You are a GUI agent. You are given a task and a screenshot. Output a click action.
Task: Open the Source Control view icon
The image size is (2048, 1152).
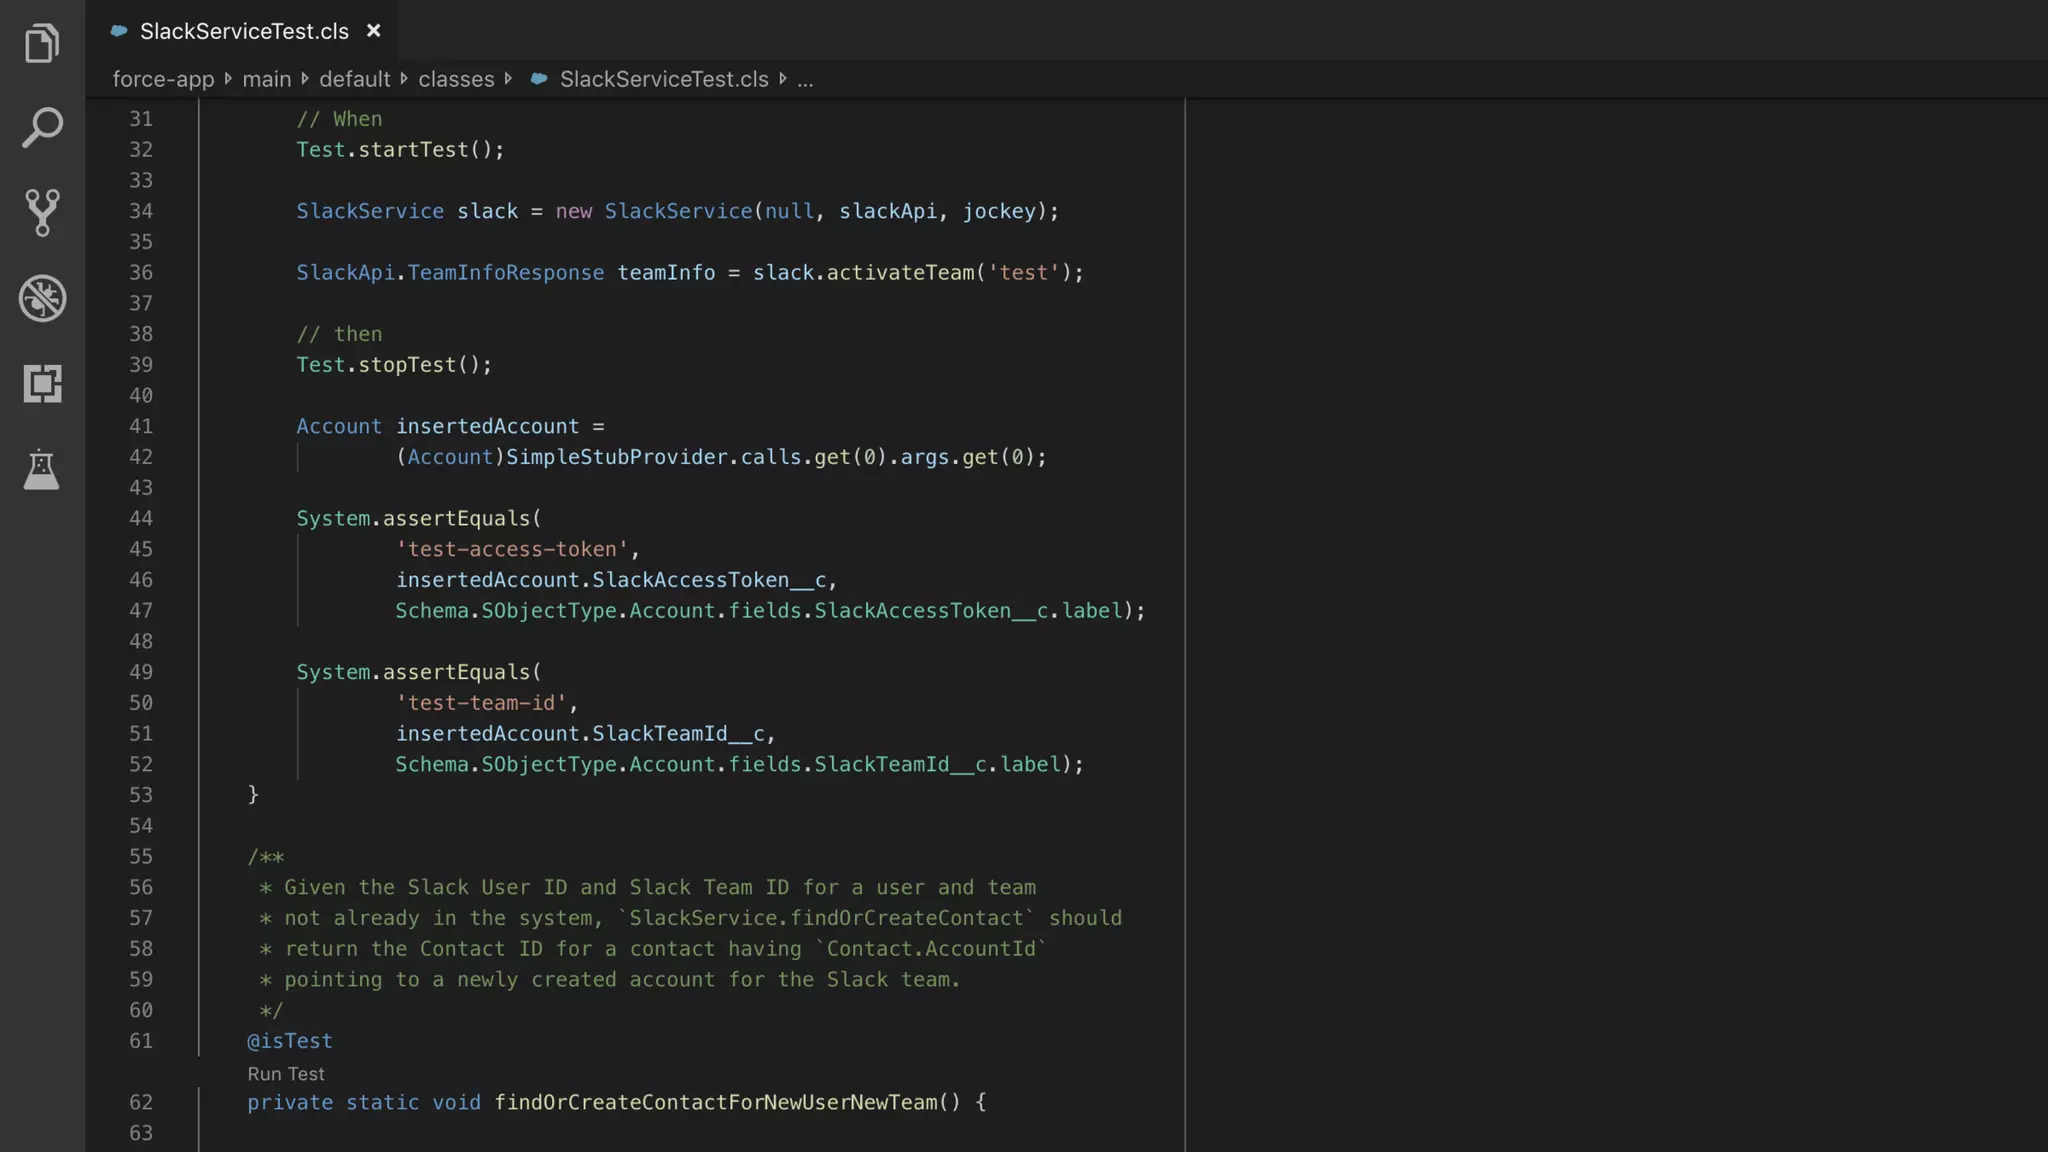point(42,212)
